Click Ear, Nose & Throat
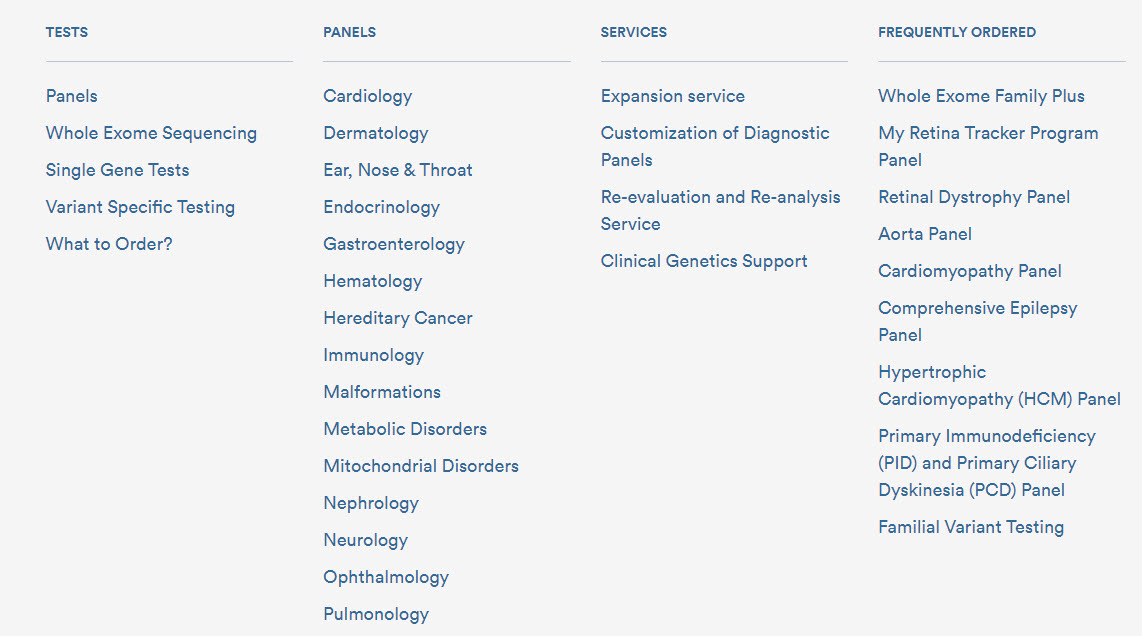This screenshot has height=636, width=1142. tap(398, 170)
